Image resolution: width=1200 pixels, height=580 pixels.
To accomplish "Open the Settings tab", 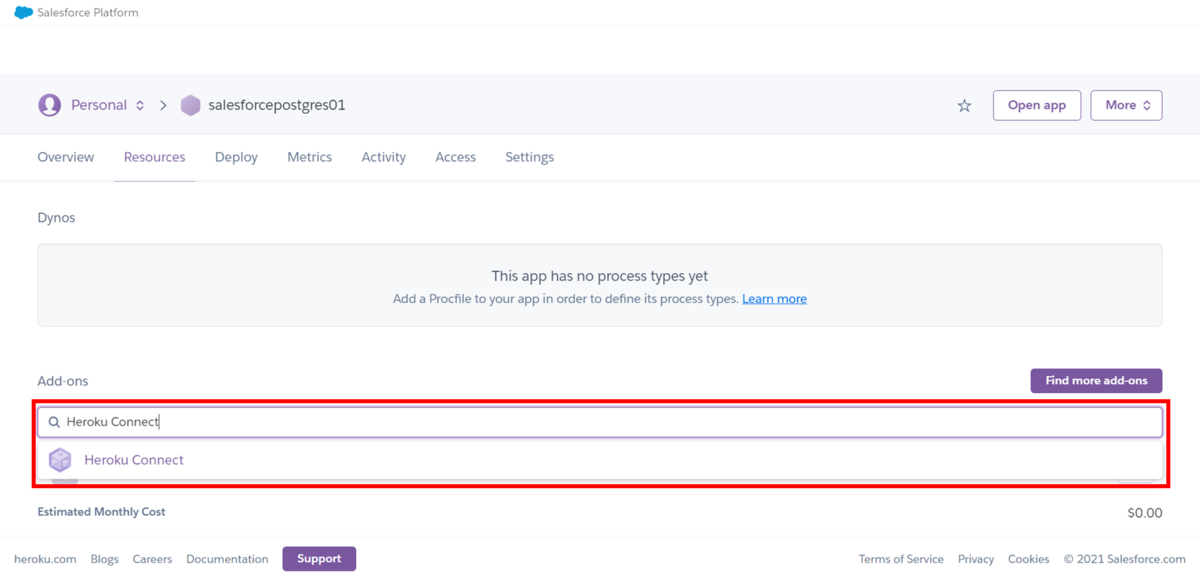I will pyautogui.click(x=529, y=157).
